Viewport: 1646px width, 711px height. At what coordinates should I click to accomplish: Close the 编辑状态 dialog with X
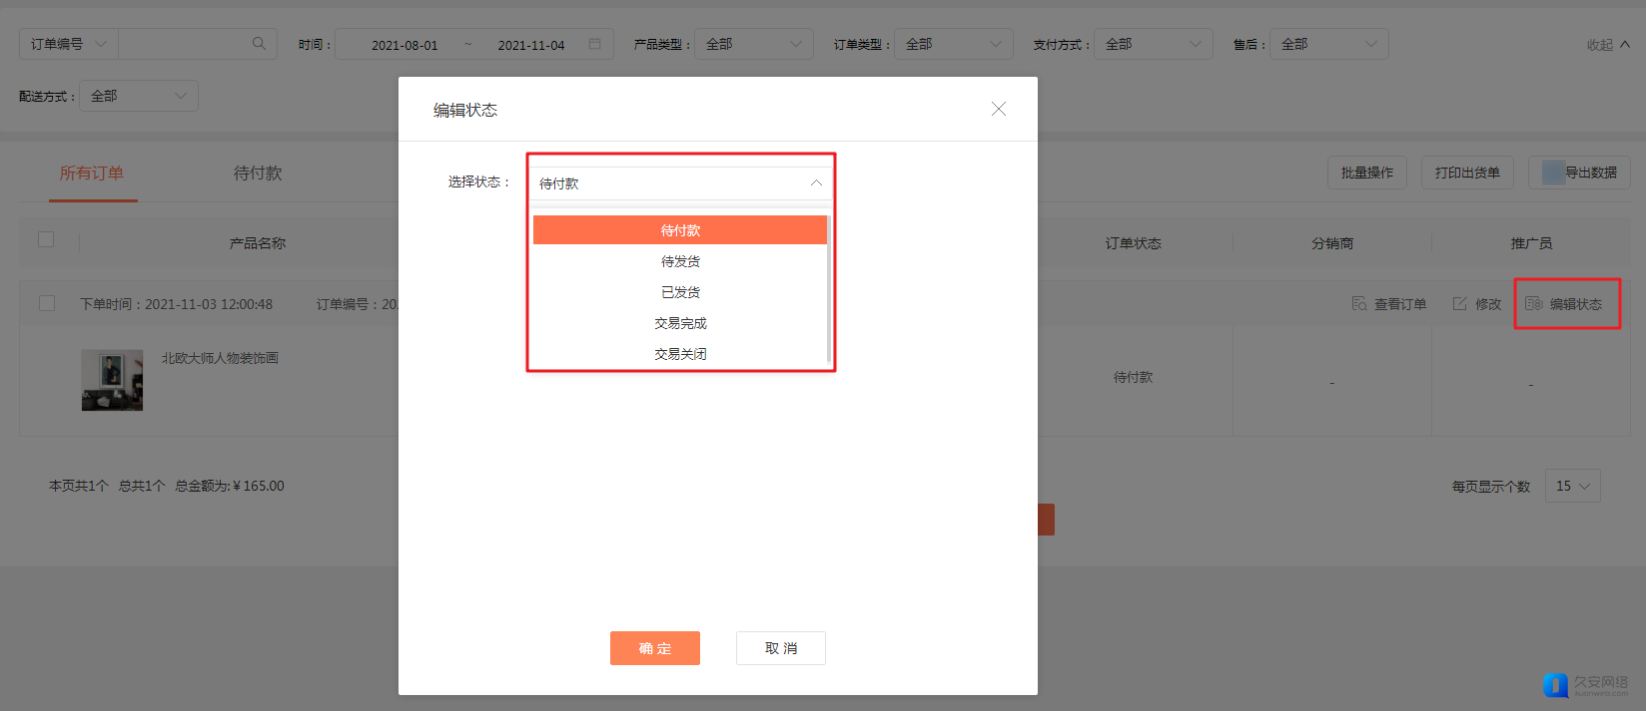pos(998,109)
